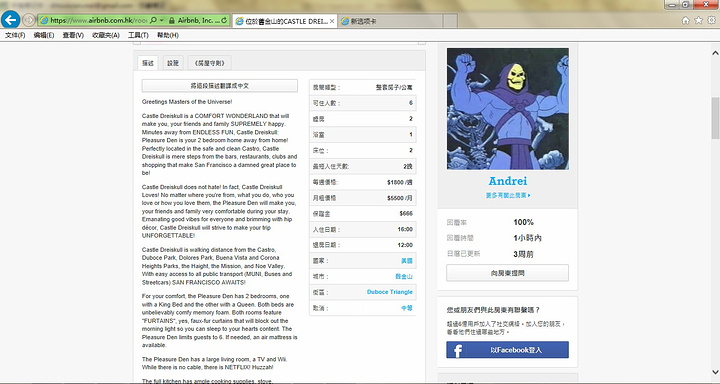Open the 中等 cancellation policy link
720x384 pixels.
(x=407, y=308)
